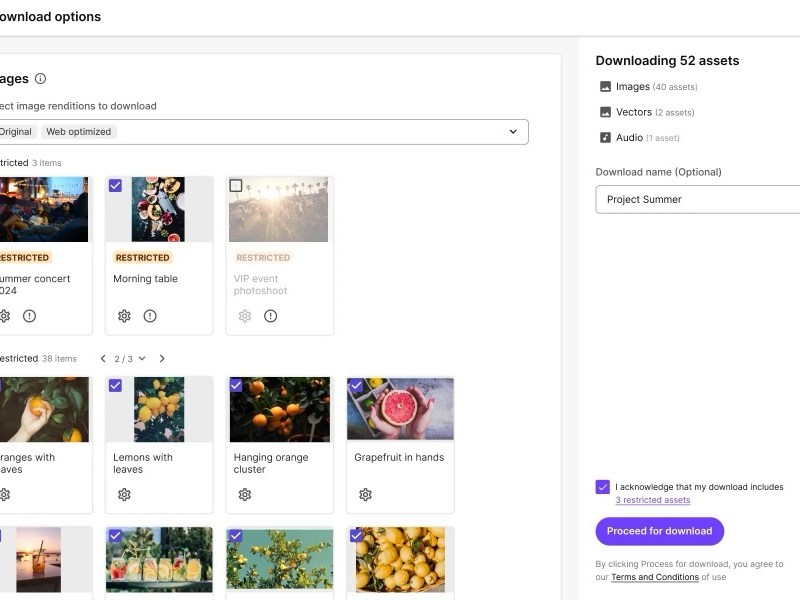Open the Terms and Conditions of use

coord(653,577)
